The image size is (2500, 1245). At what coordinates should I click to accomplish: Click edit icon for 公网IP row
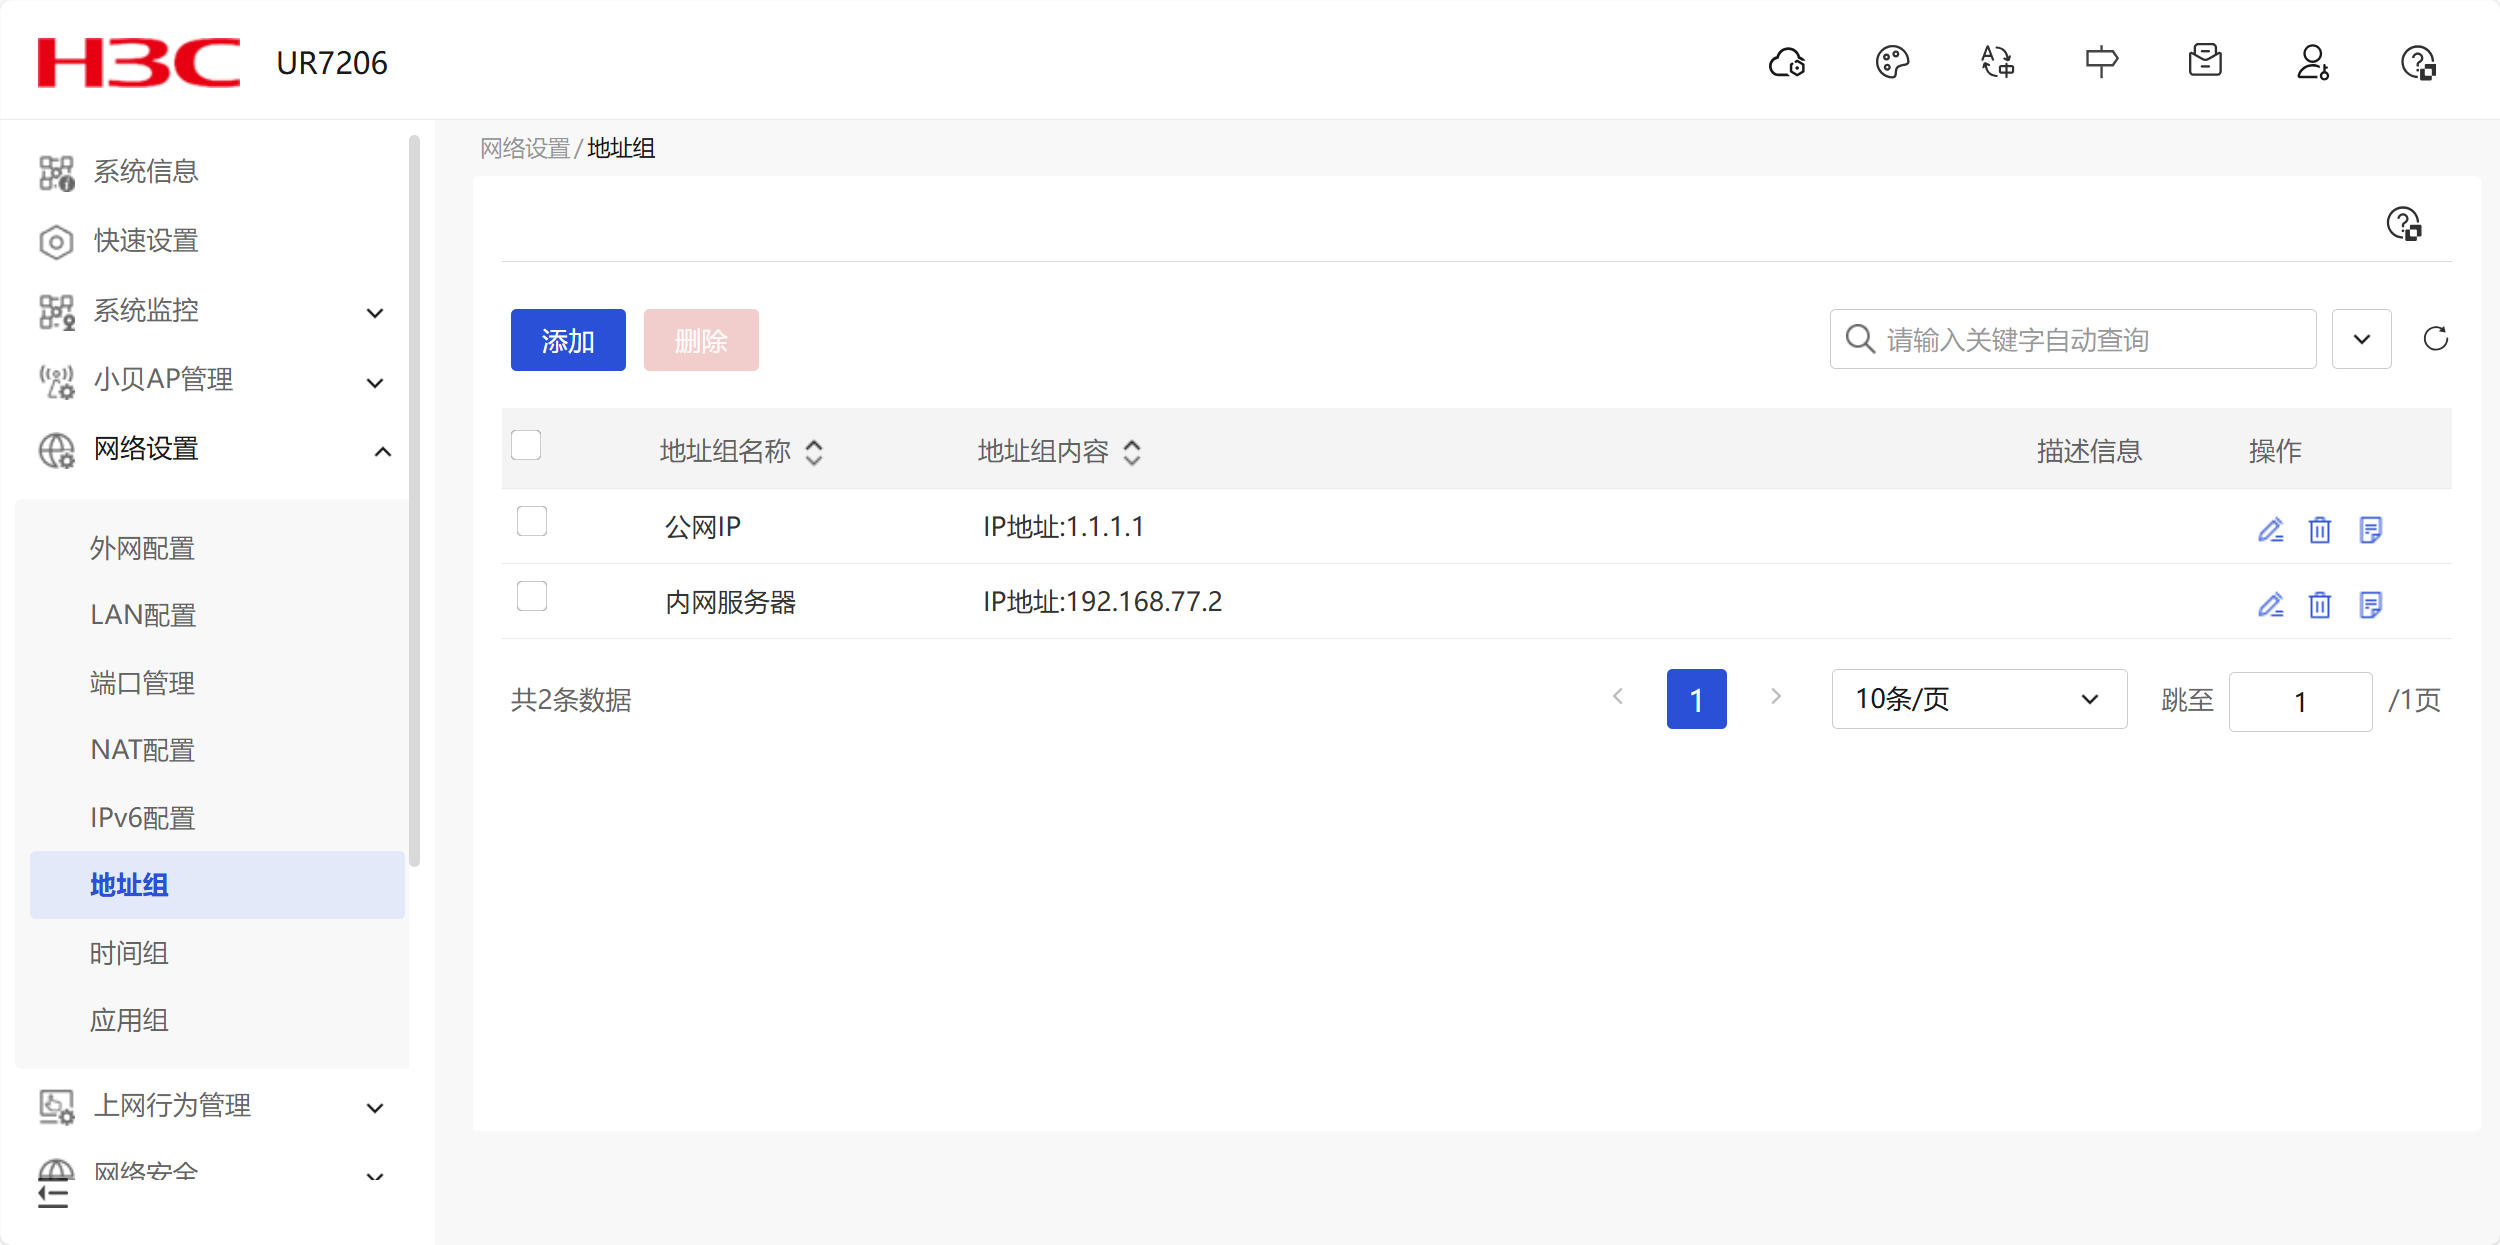coord(2270,529)
